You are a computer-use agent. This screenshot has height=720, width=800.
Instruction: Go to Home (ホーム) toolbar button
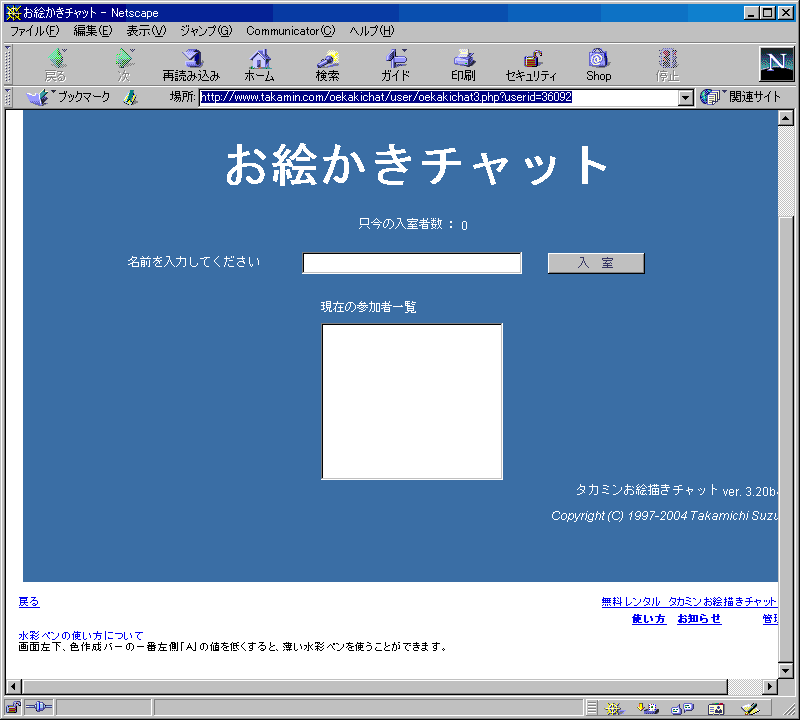point(260,65)
